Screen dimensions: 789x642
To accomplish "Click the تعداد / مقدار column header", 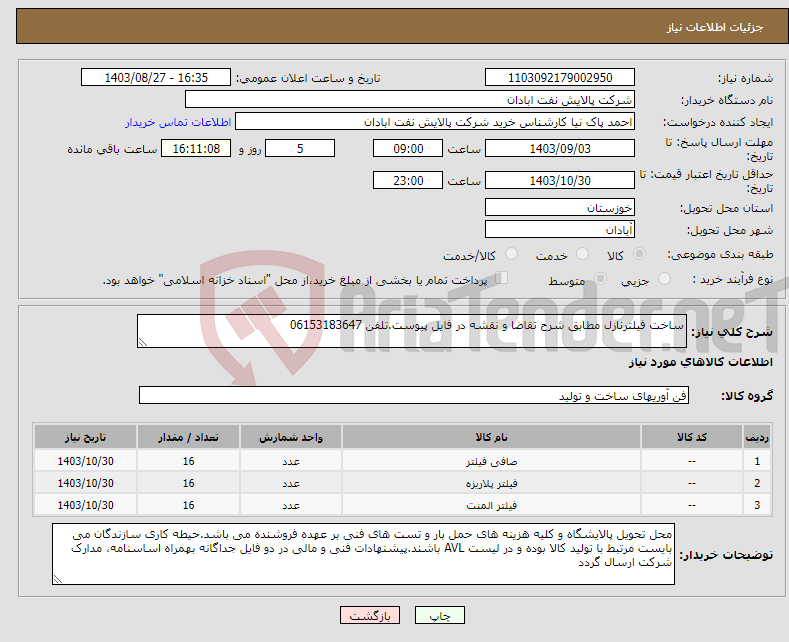I will [188, 437].
